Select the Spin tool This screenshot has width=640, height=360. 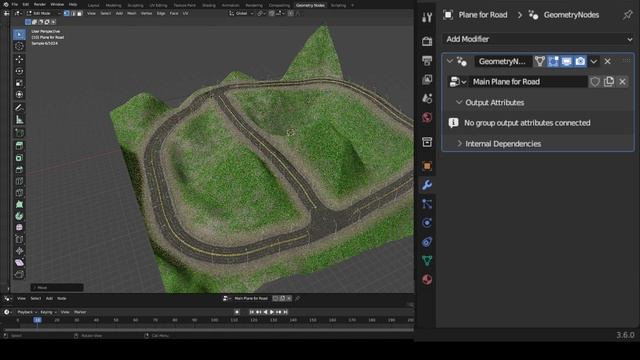click(19, 216)
